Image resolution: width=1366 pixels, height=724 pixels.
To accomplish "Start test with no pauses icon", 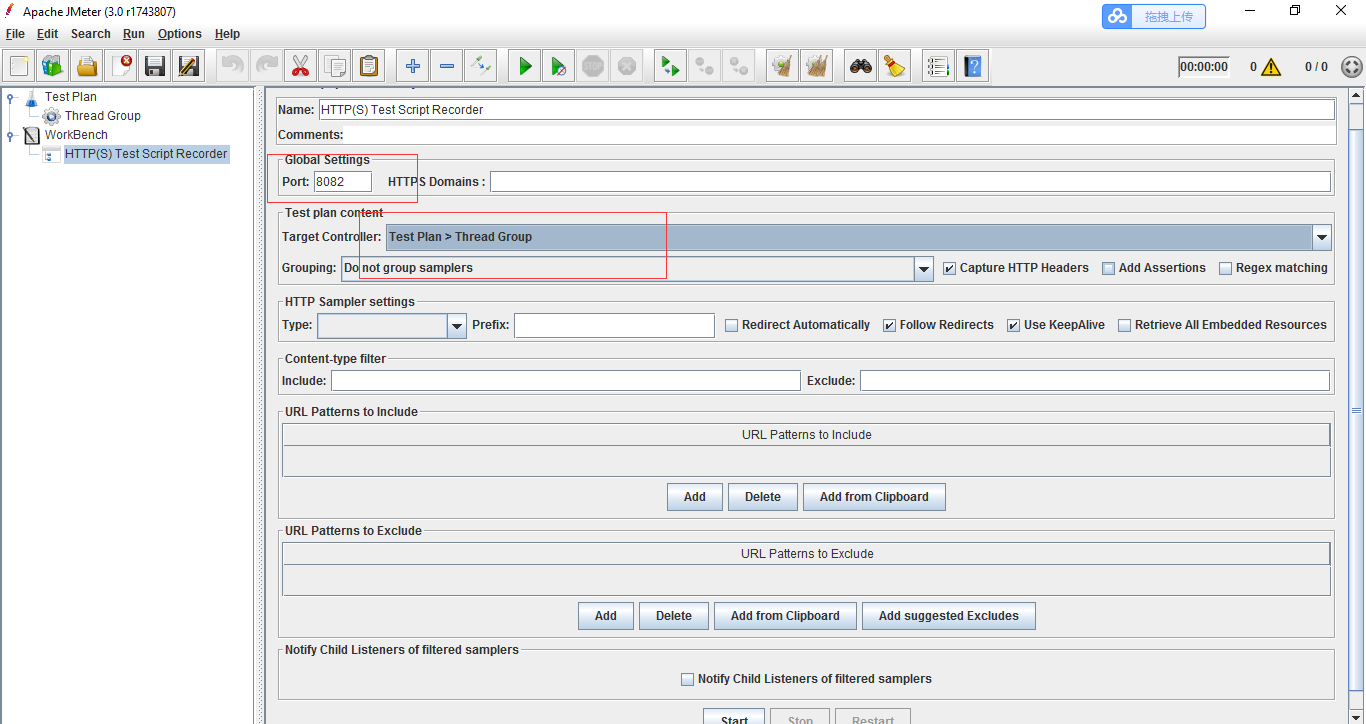I will click(x=559, y=66).
